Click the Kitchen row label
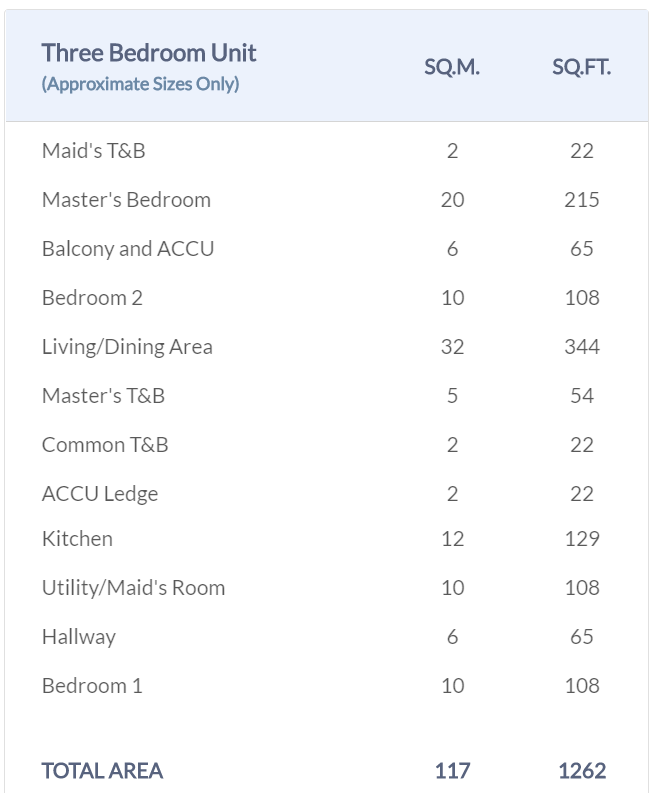654x793 pixels. click(77, 539)
